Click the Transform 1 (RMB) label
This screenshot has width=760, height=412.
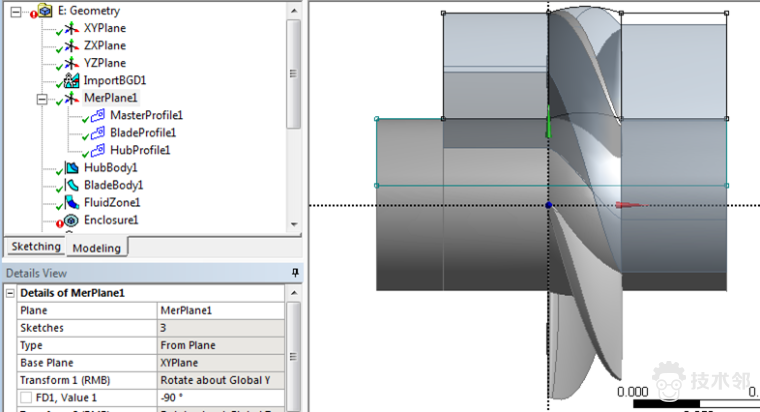coord(65,380)
